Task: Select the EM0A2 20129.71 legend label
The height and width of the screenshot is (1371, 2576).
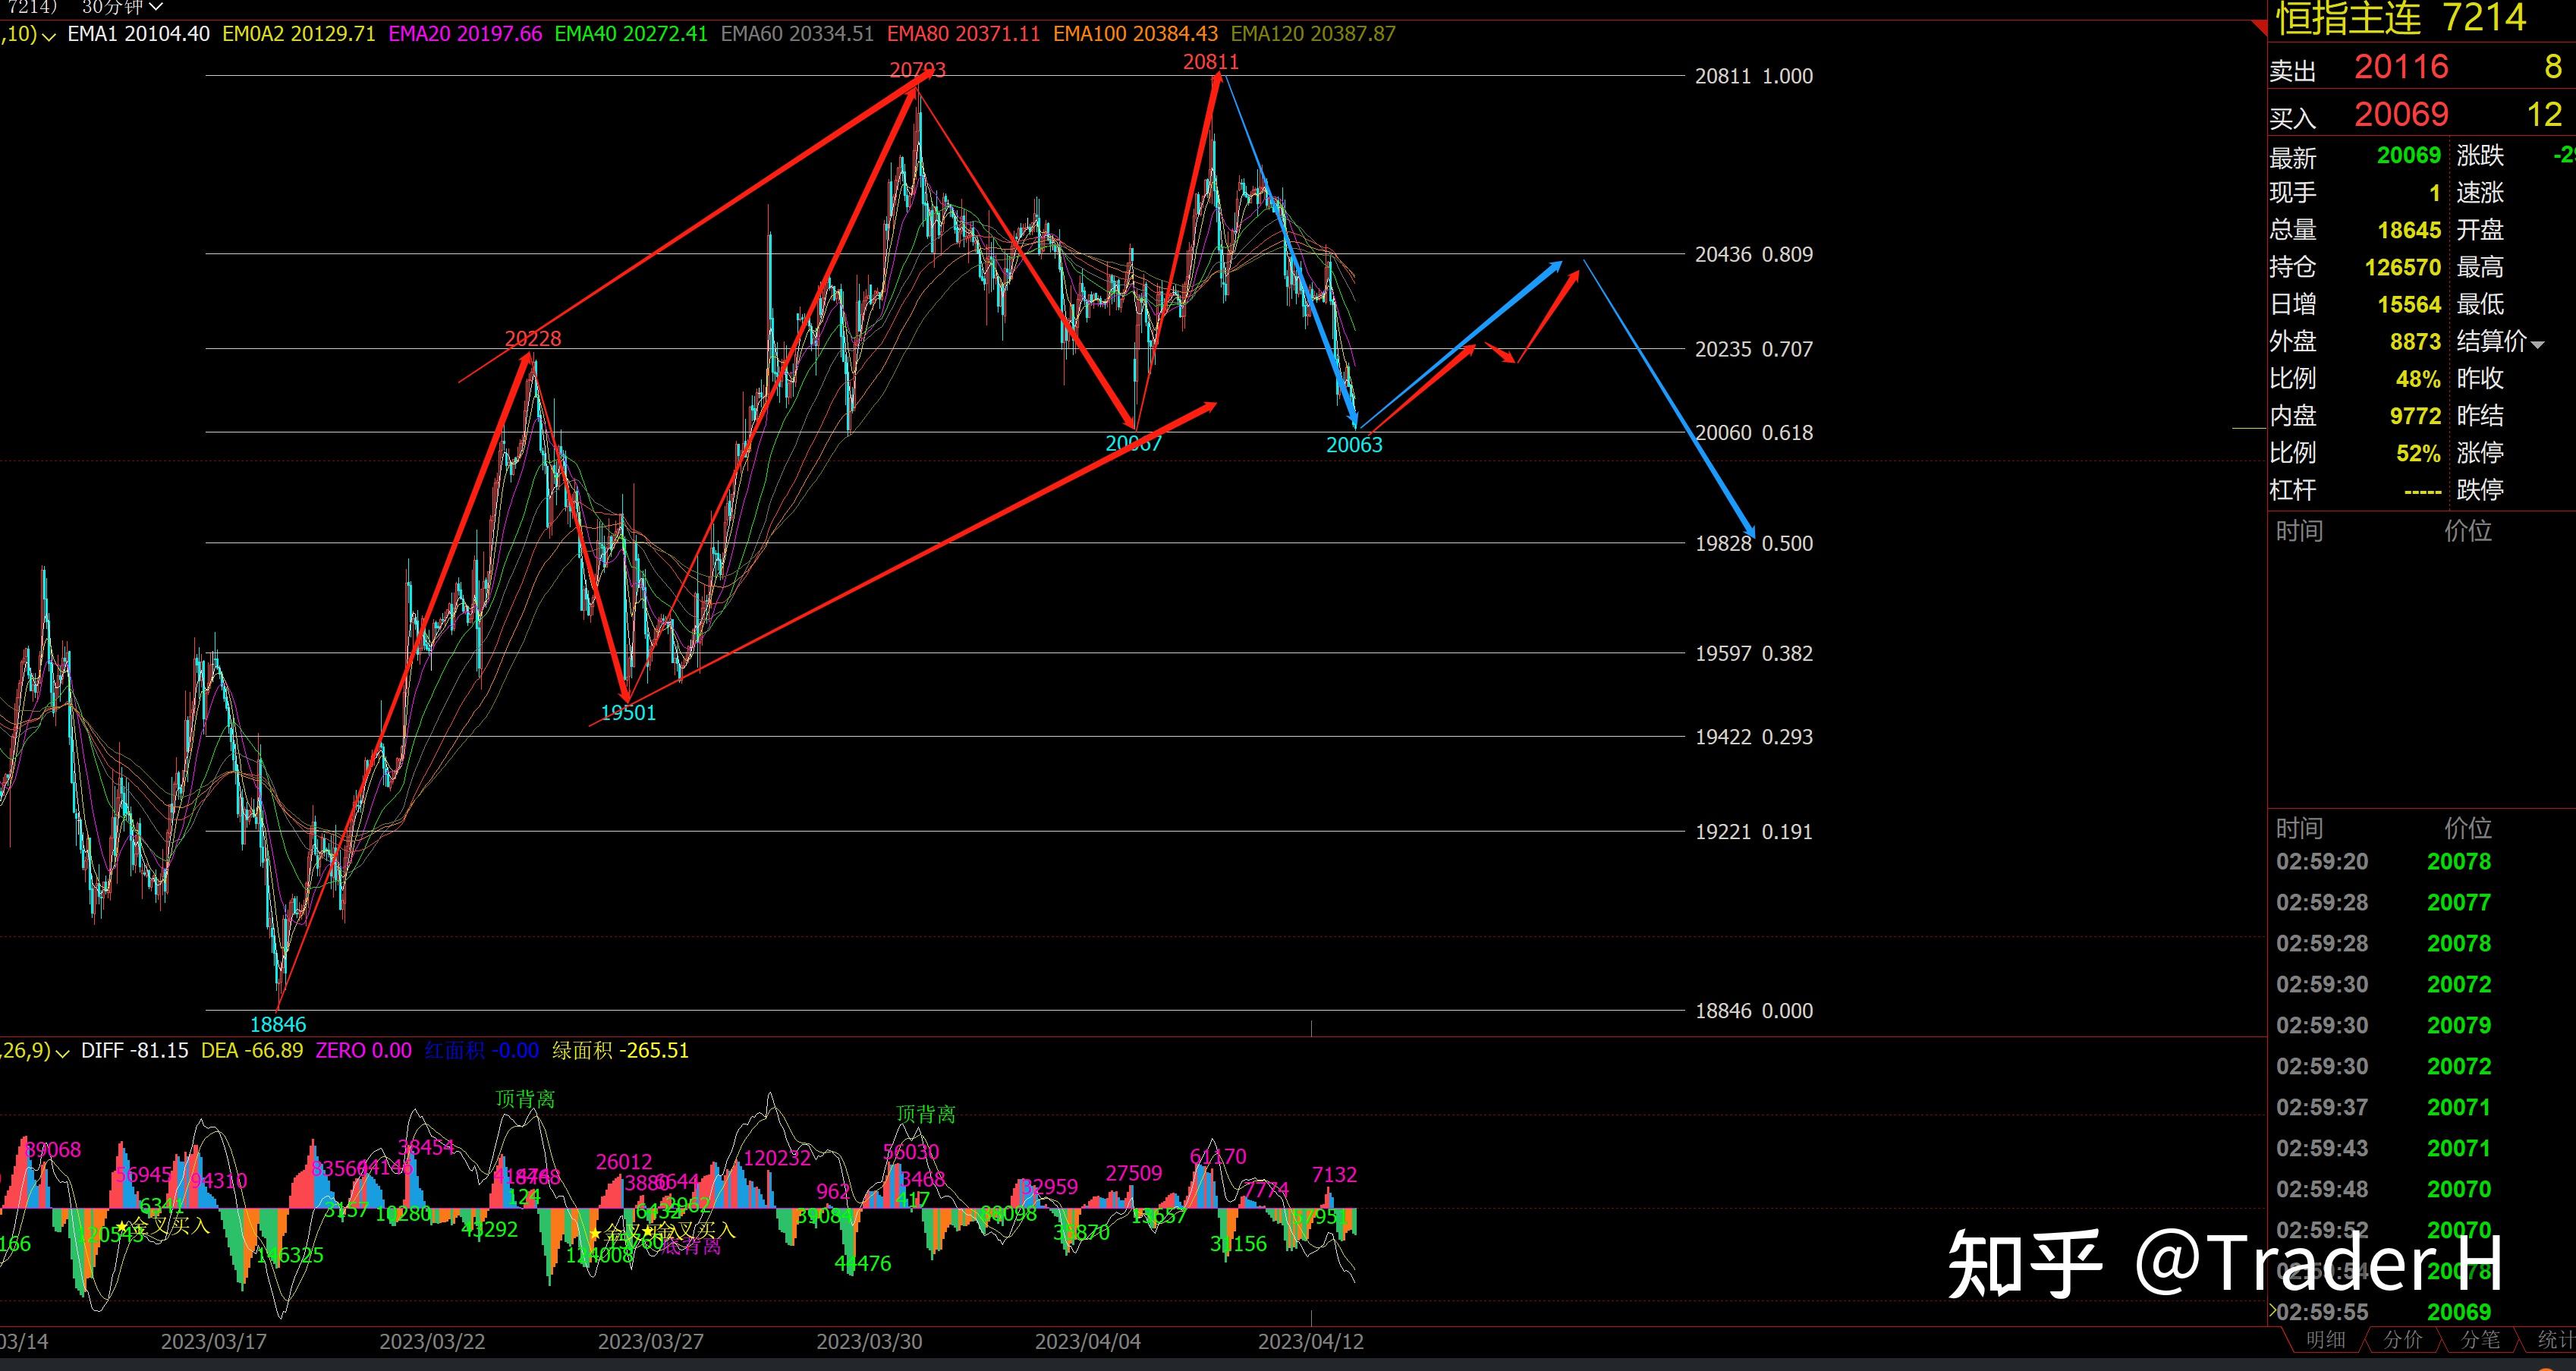Action: pyautogui.click(x=298, y=34)
